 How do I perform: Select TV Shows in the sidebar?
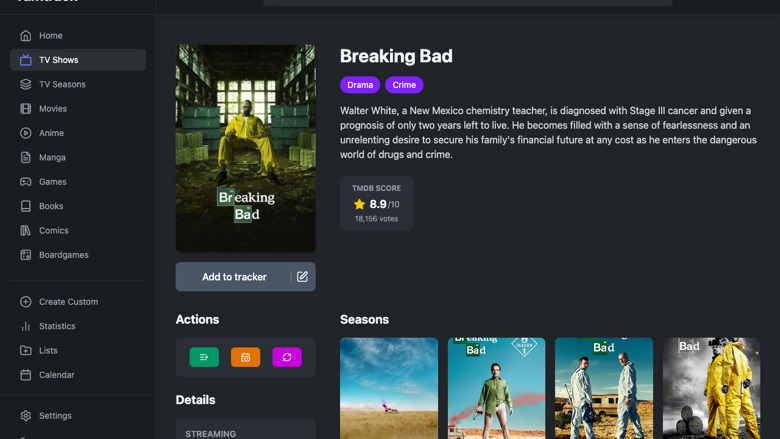click(78, 60)
